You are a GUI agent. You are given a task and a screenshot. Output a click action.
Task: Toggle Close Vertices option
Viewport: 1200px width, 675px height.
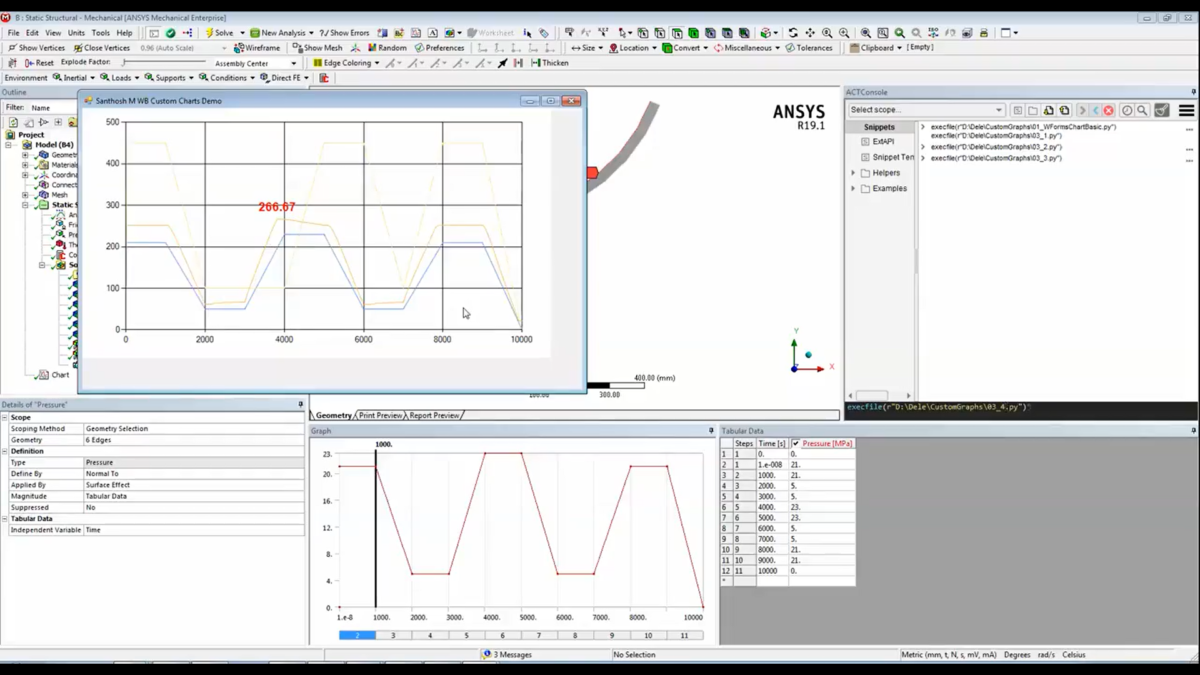click(102, 48)
